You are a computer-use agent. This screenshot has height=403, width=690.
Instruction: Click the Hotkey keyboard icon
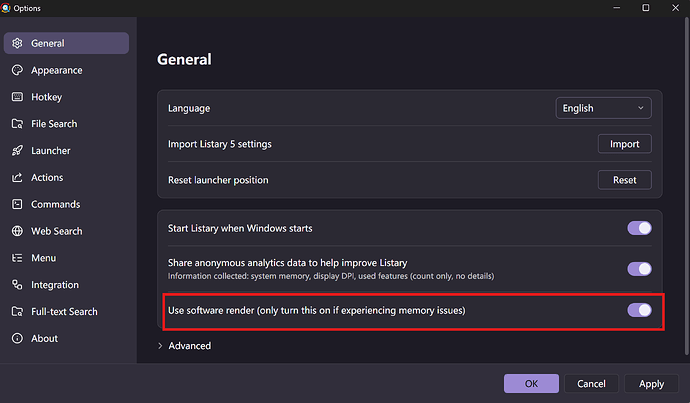17,97
